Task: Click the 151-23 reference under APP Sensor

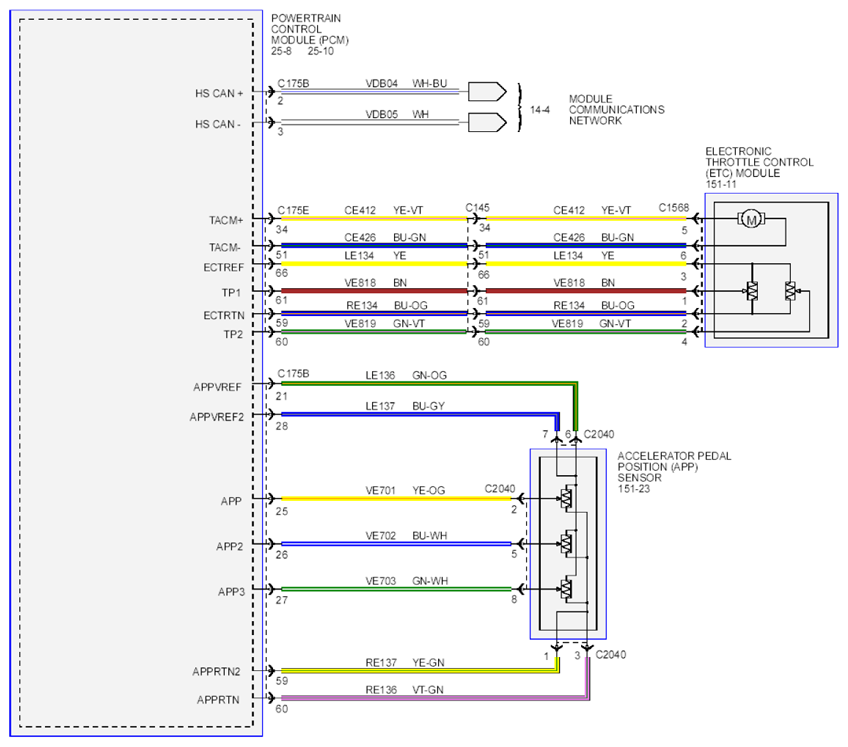Action: 634,489
